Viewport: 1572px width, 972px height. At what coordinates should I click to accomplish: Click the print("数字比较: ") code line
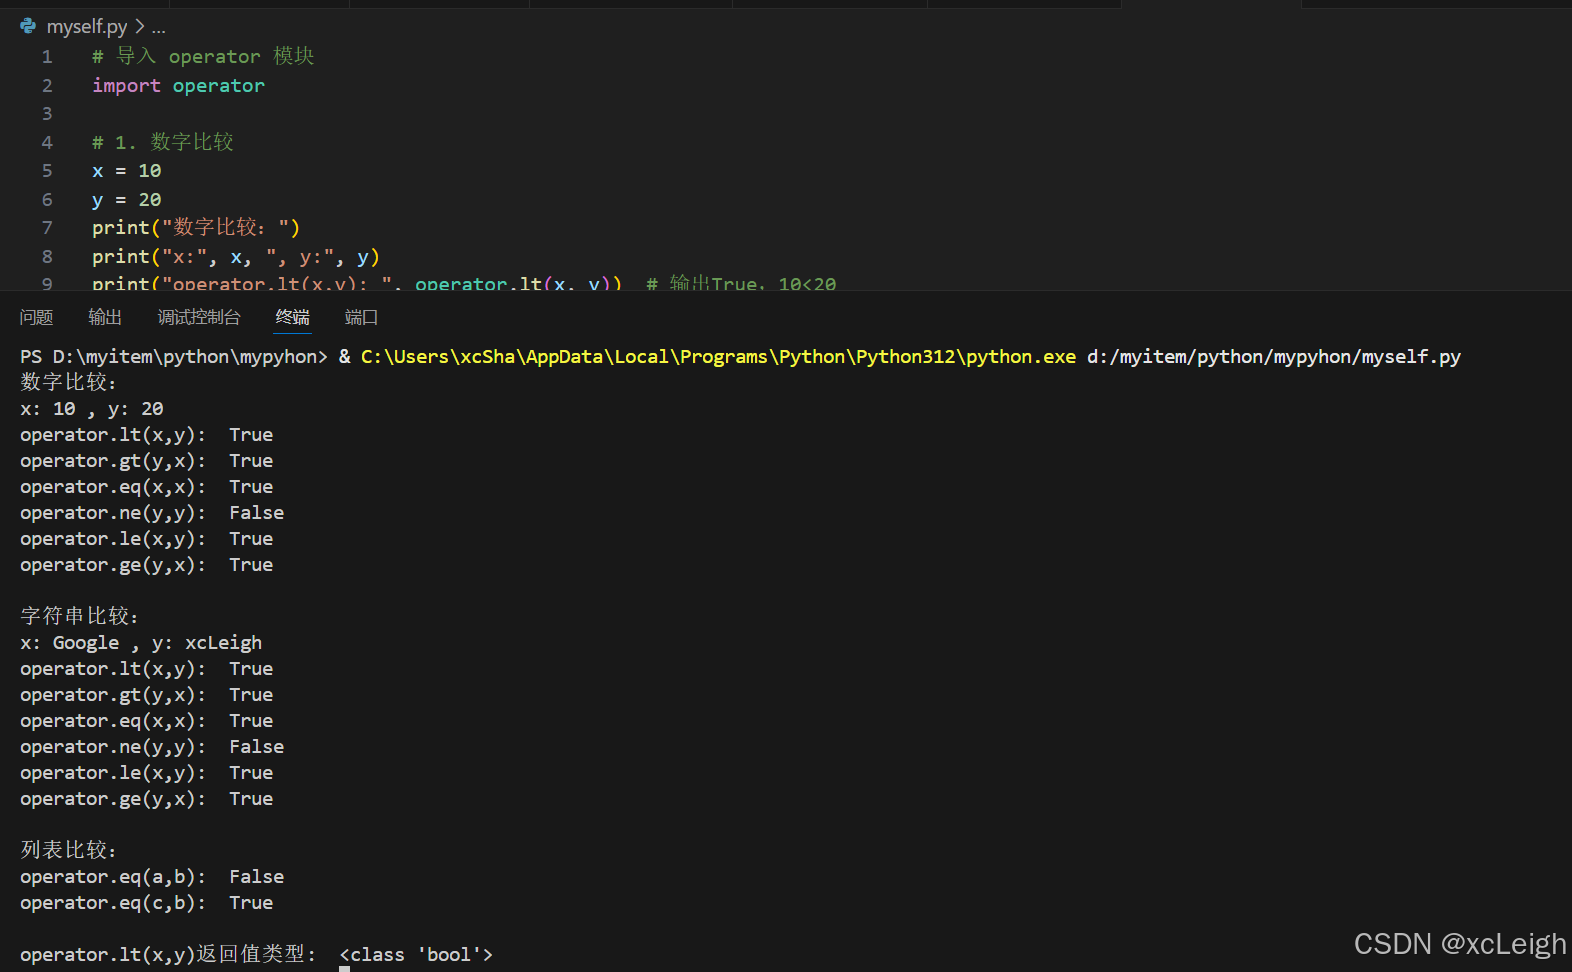[196, 228]
